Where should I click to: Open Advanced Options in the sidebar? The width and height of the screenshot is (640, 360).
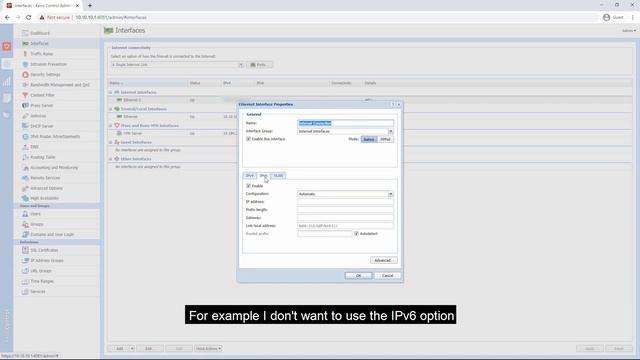[x=46, y=188]
